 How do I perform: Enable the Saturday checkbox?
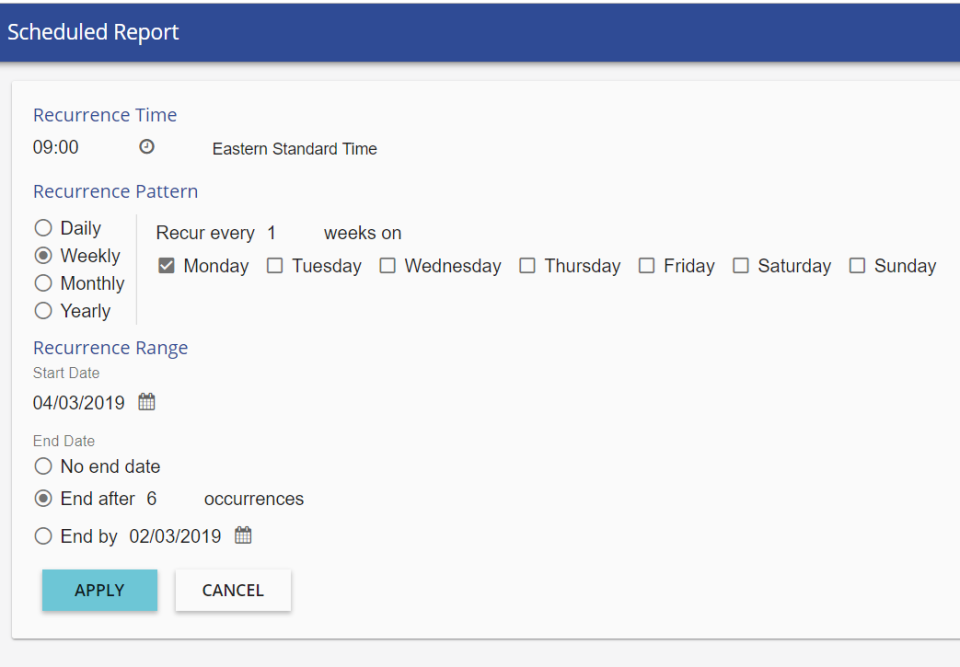[741, 266]
